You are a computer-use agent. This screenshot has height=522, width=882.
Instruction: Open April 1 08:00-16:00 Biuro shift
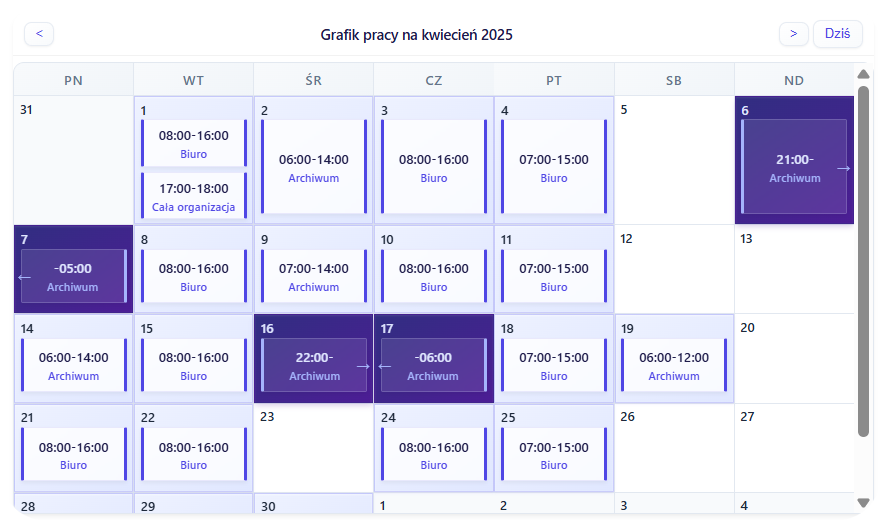(194, 143)
